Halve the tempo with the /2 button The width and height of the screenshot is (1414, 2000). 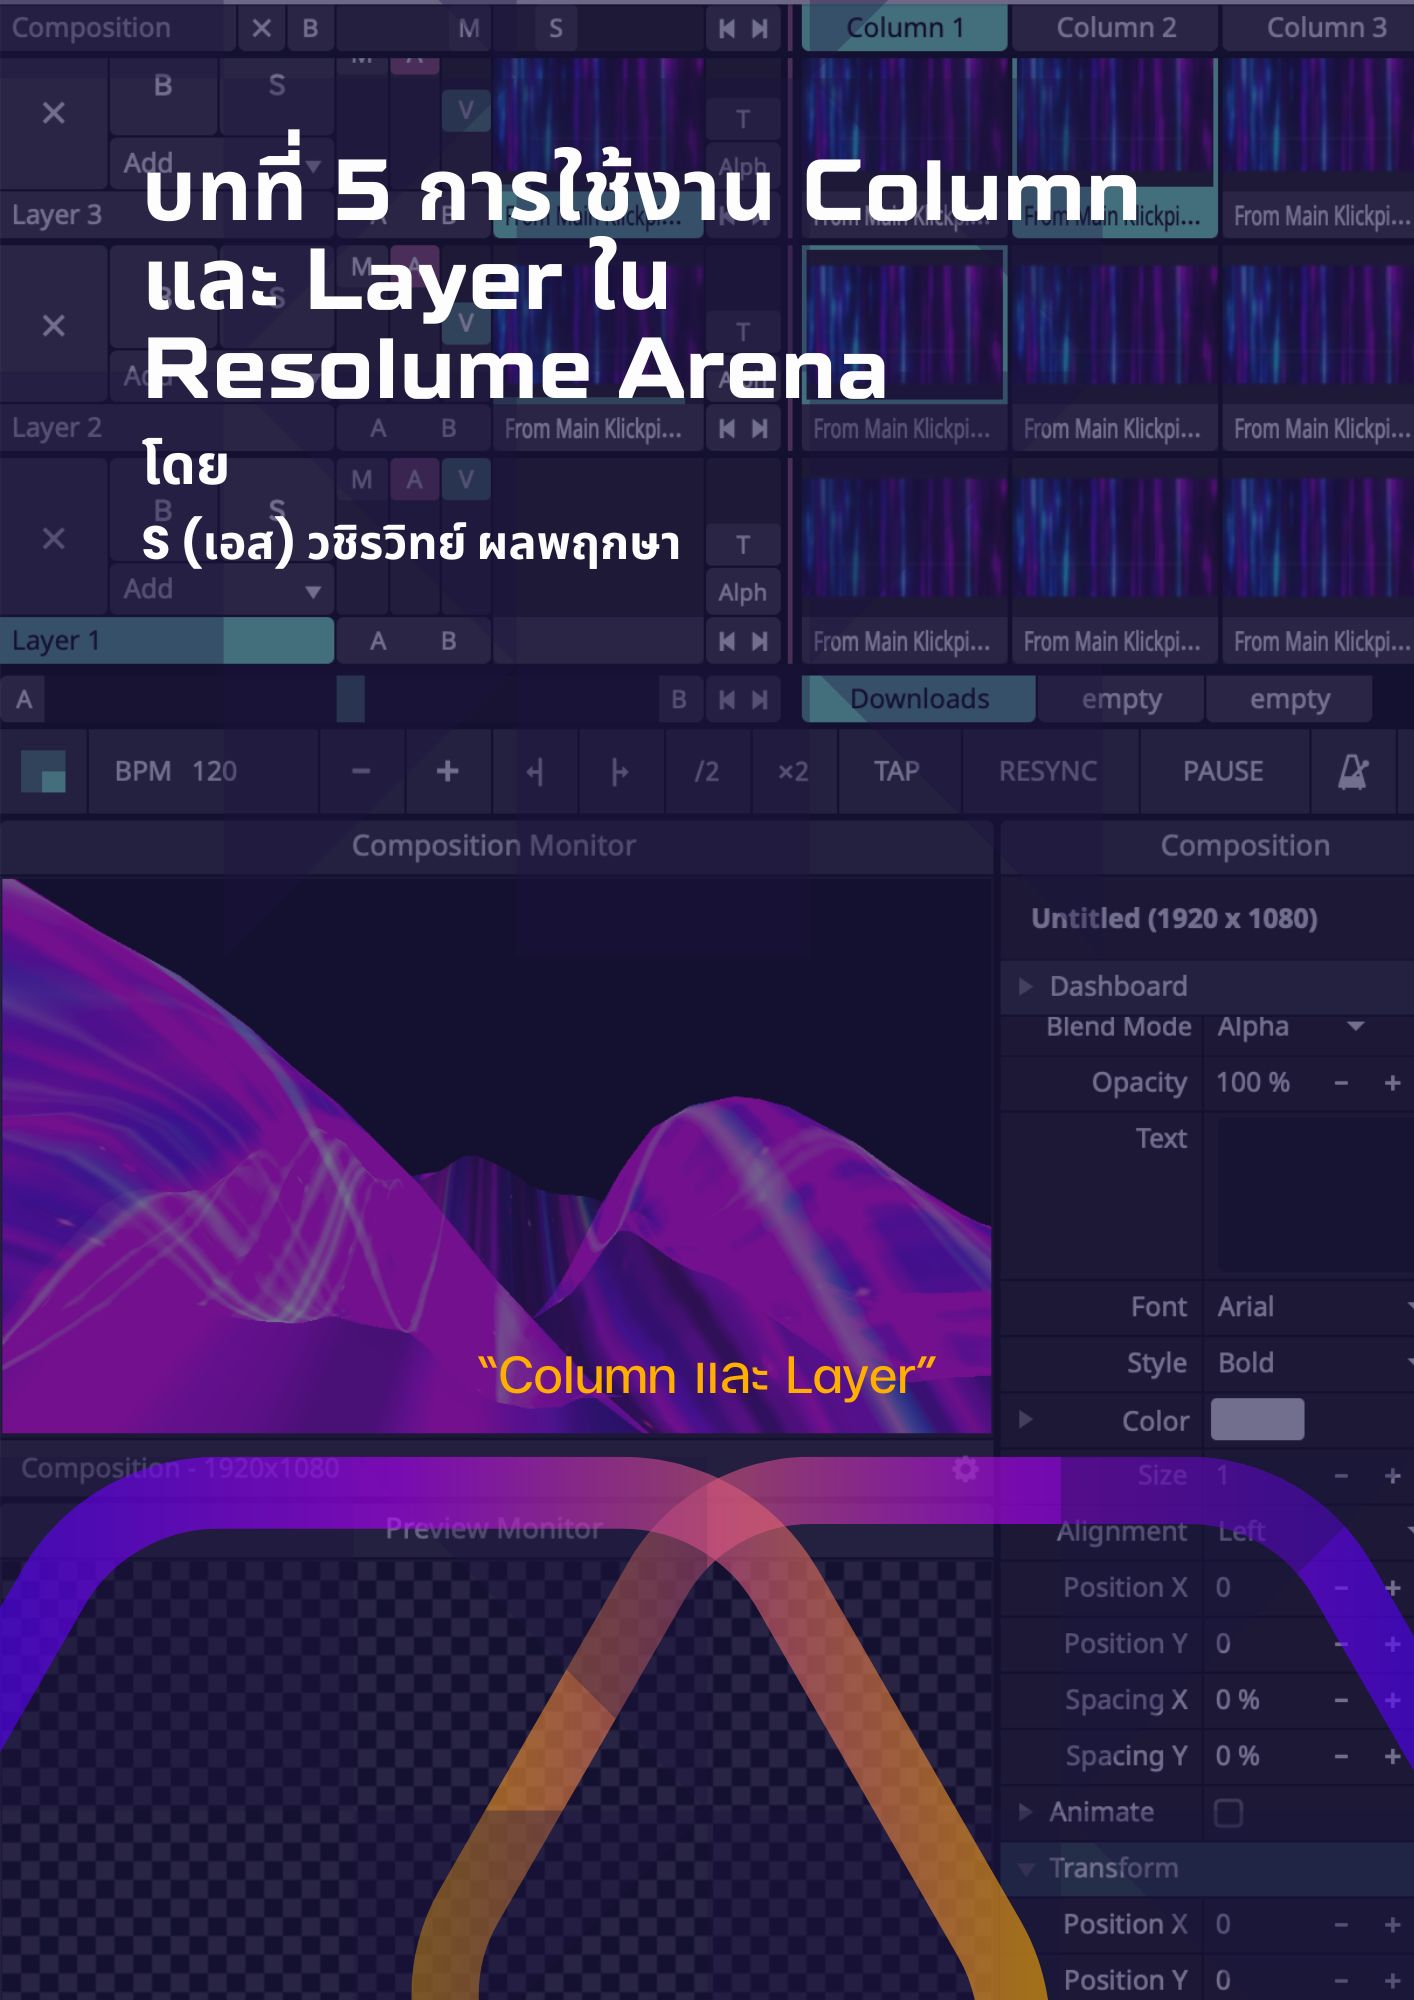point(706,771)
